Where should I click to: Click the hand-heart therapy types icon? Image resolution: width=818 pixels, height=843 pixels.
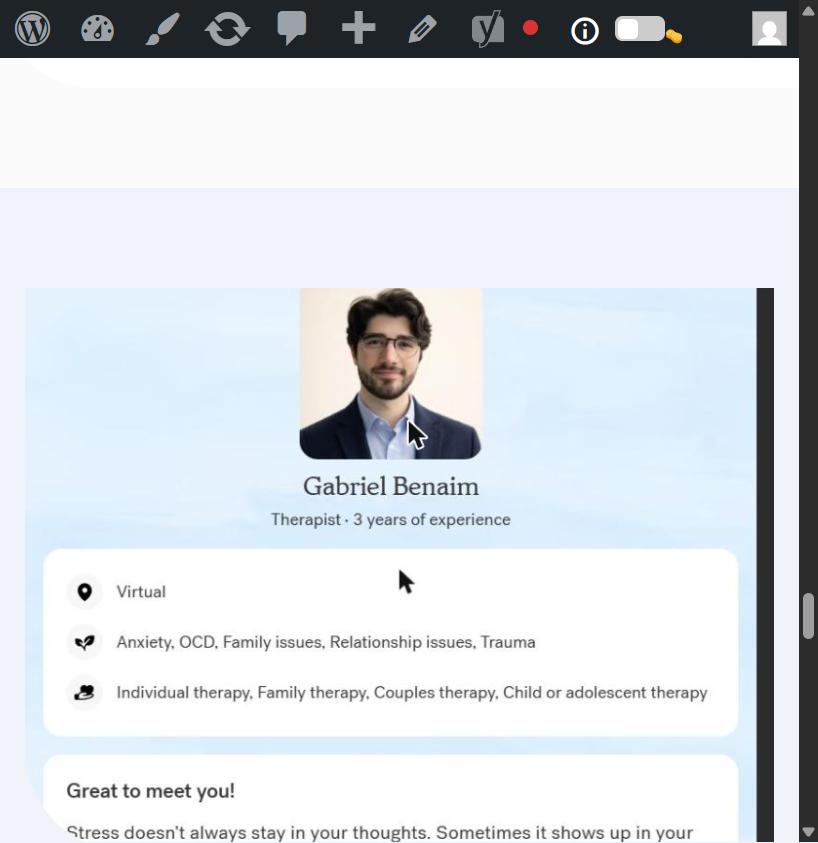point(84,692)
